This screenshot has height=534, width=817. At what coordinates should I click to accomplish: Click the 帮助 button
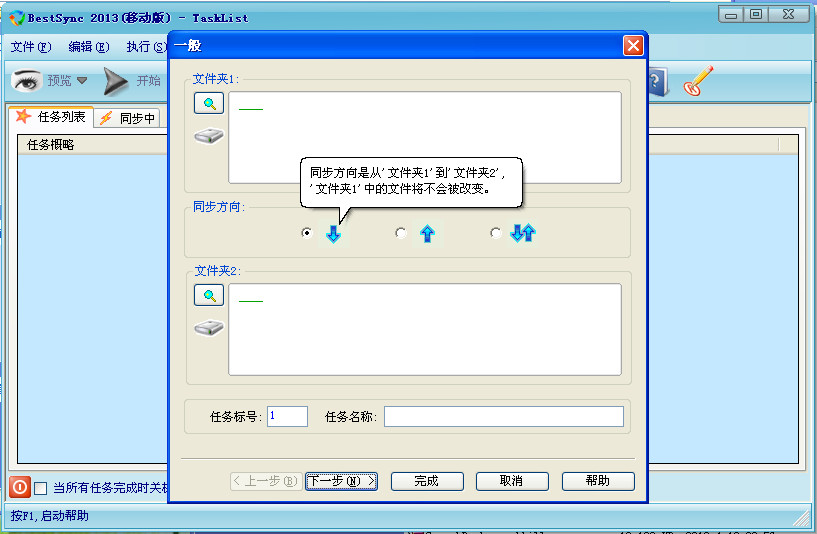[x=598, y=481]
